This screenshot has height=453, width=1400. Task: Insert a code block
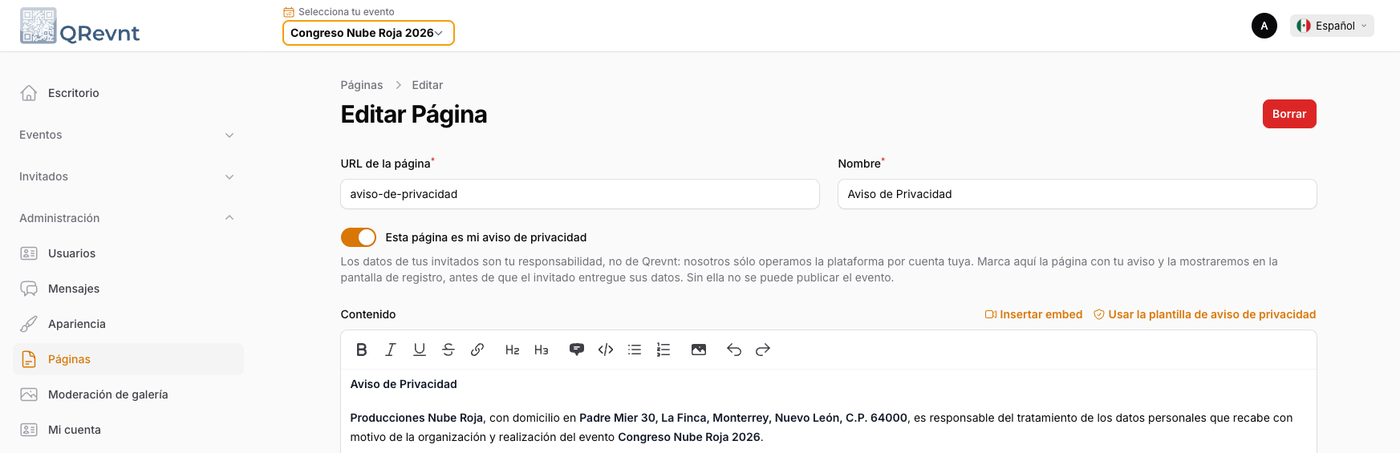tap(605, 349)
